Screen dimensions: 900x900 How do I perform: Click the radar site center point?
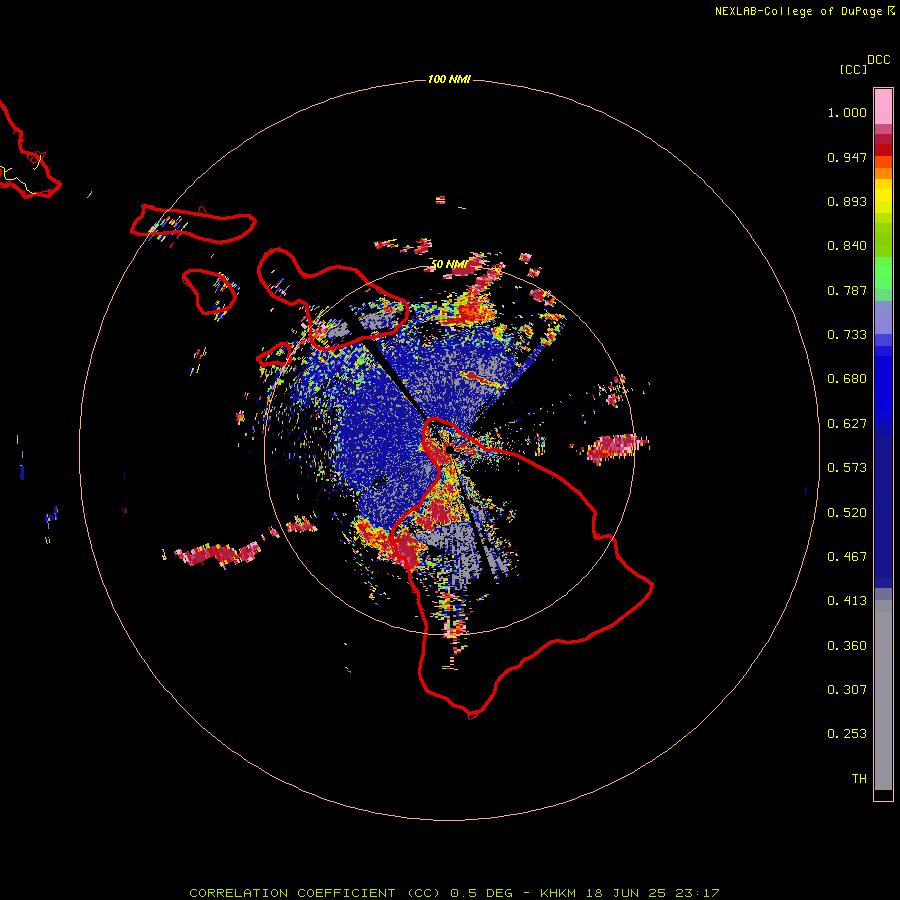[449, 449]
